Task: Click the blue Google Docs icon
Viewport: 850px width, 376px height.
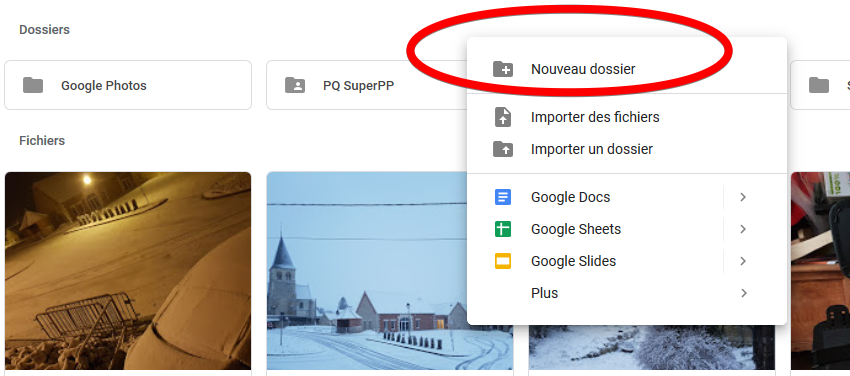Action: coord(503,197)
